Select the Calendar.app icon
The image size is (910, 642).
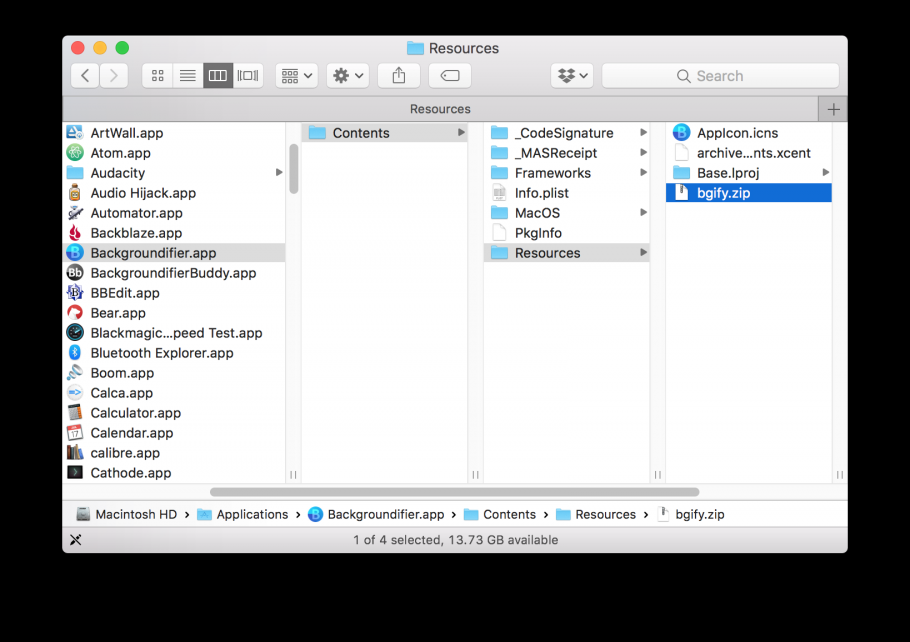point(75,433)
